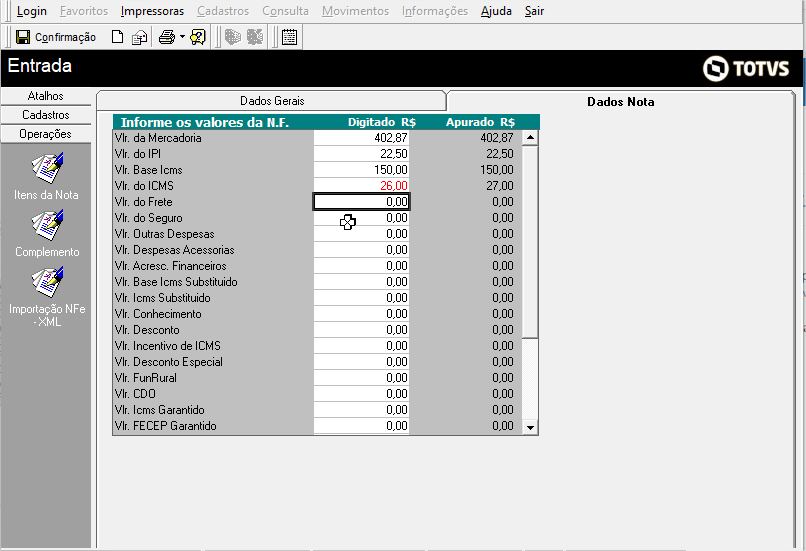Click Vlr. Icms Substituido digitado field
The height and width of the screenshot is (551, 806).
coord(361,298)
